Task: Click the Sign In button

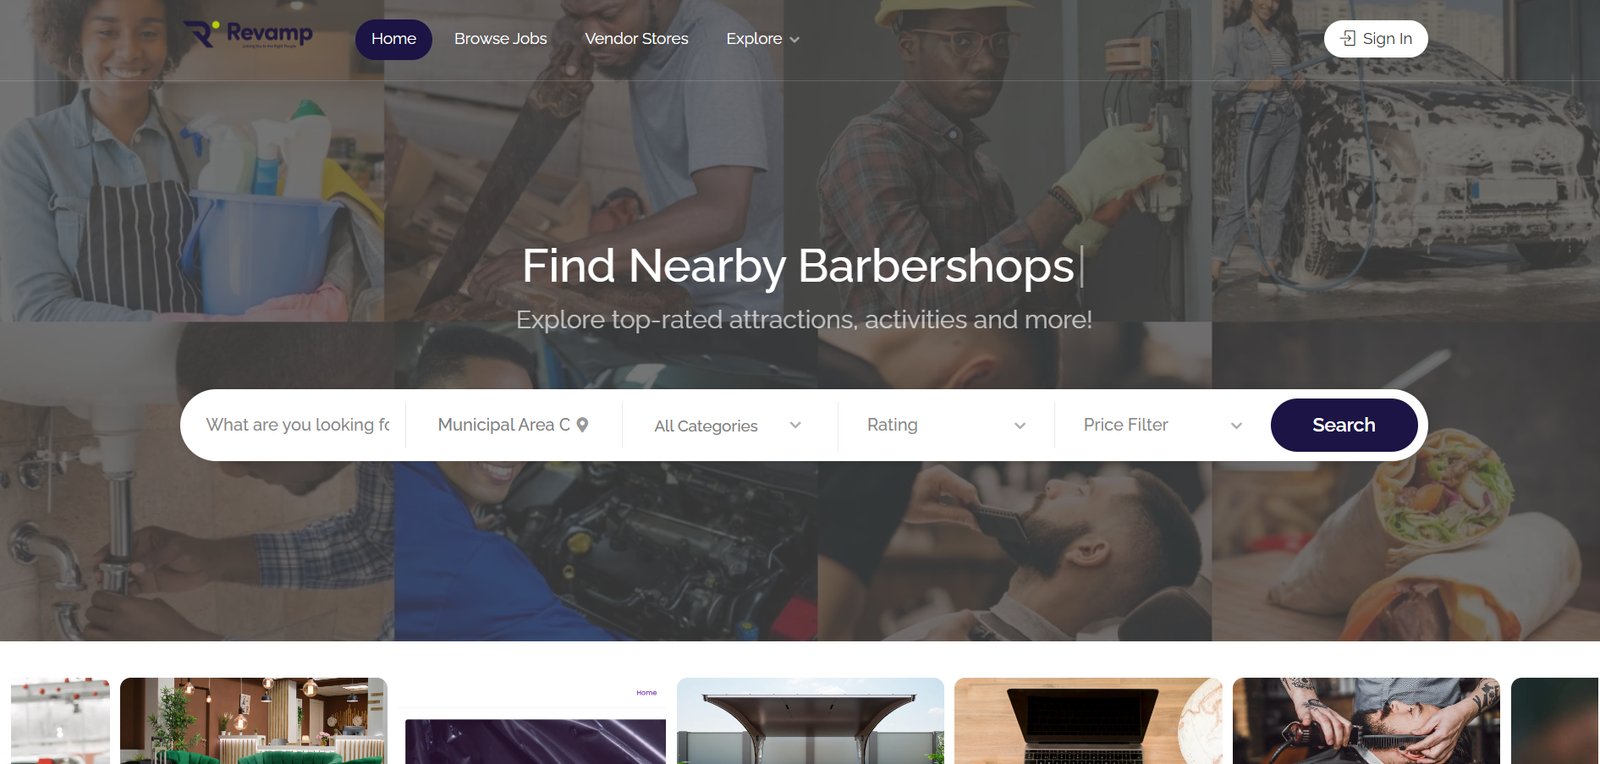Action: pyautogui.click(x=1376, y=39)
